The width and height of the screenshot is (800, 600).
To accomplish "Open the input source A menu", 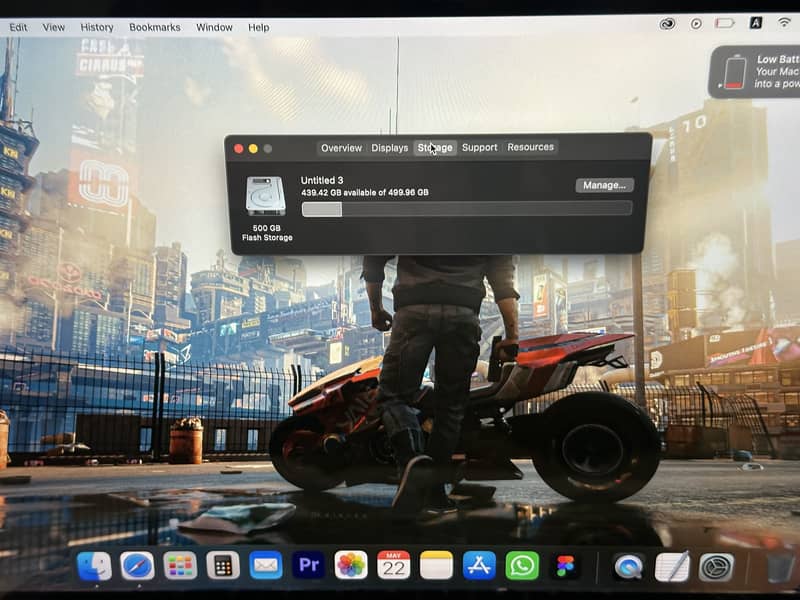I will click(x=756, y=23).
